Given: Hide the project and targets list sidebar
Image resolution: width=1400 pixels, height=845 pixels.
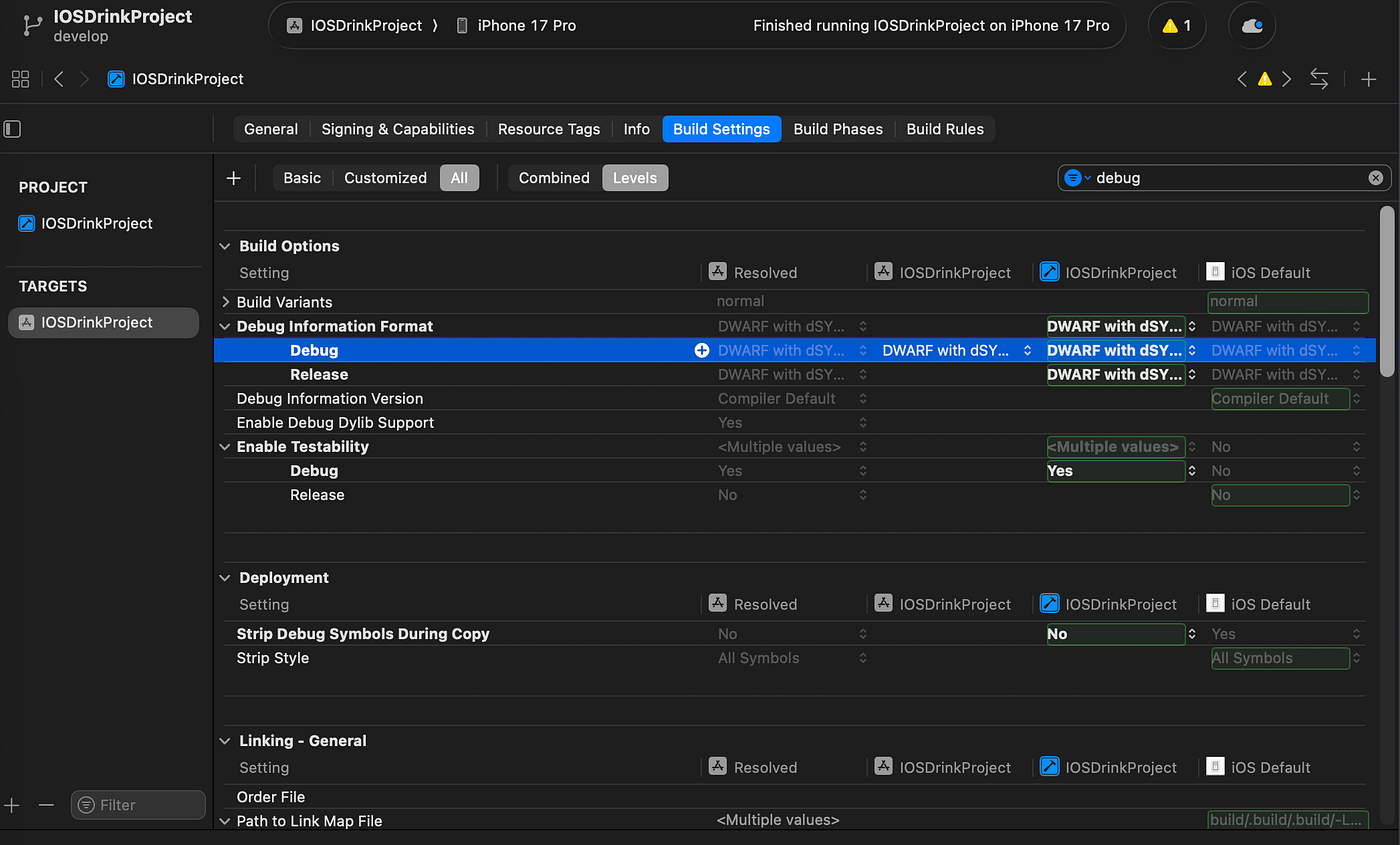Looking at the screenshot, I should point(12,129).
